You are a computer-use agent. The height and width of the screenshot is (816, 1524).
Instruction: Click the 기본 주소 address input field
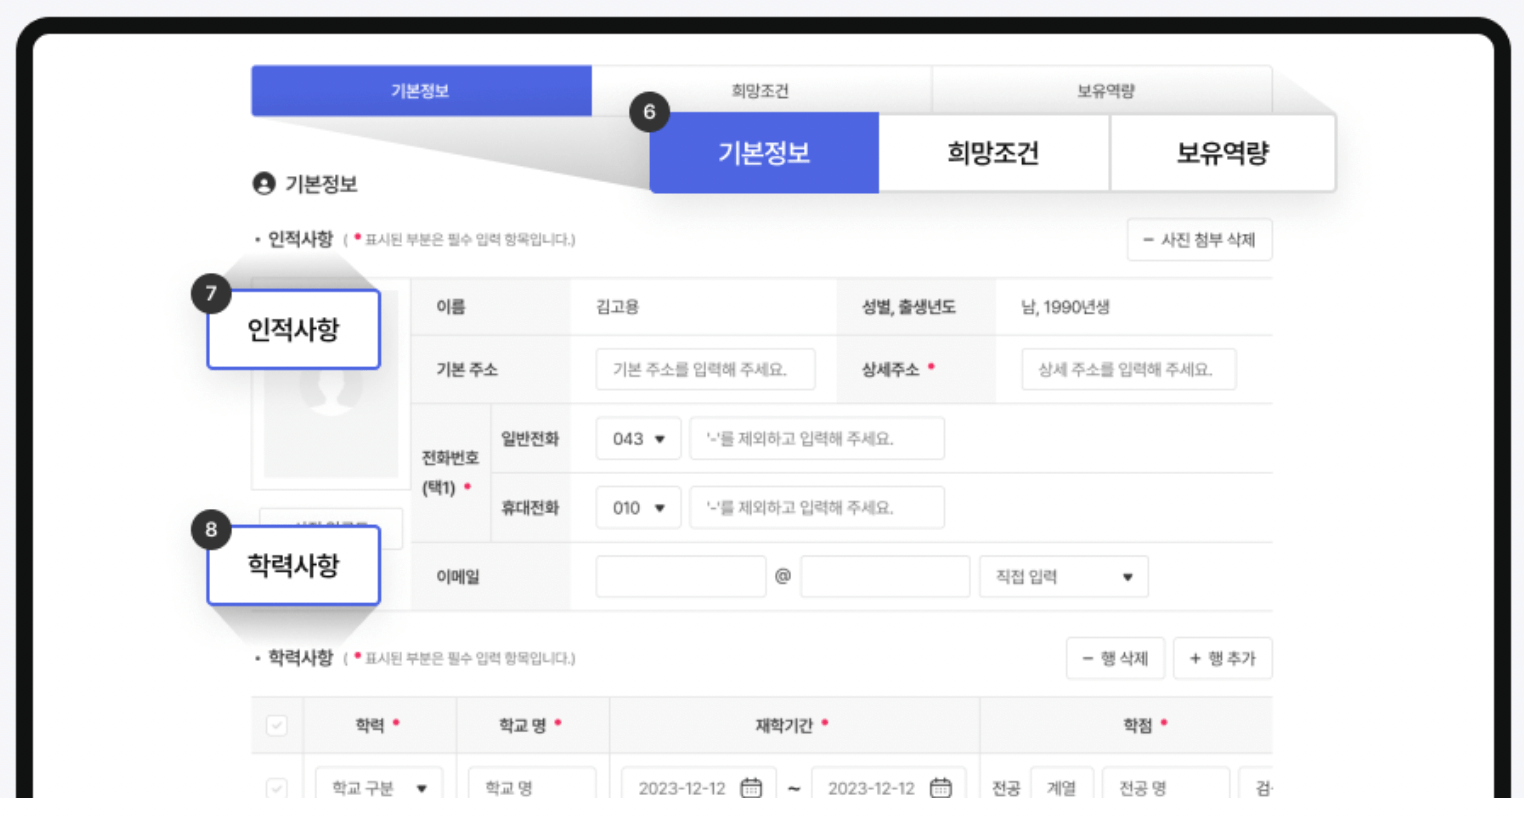705,368
